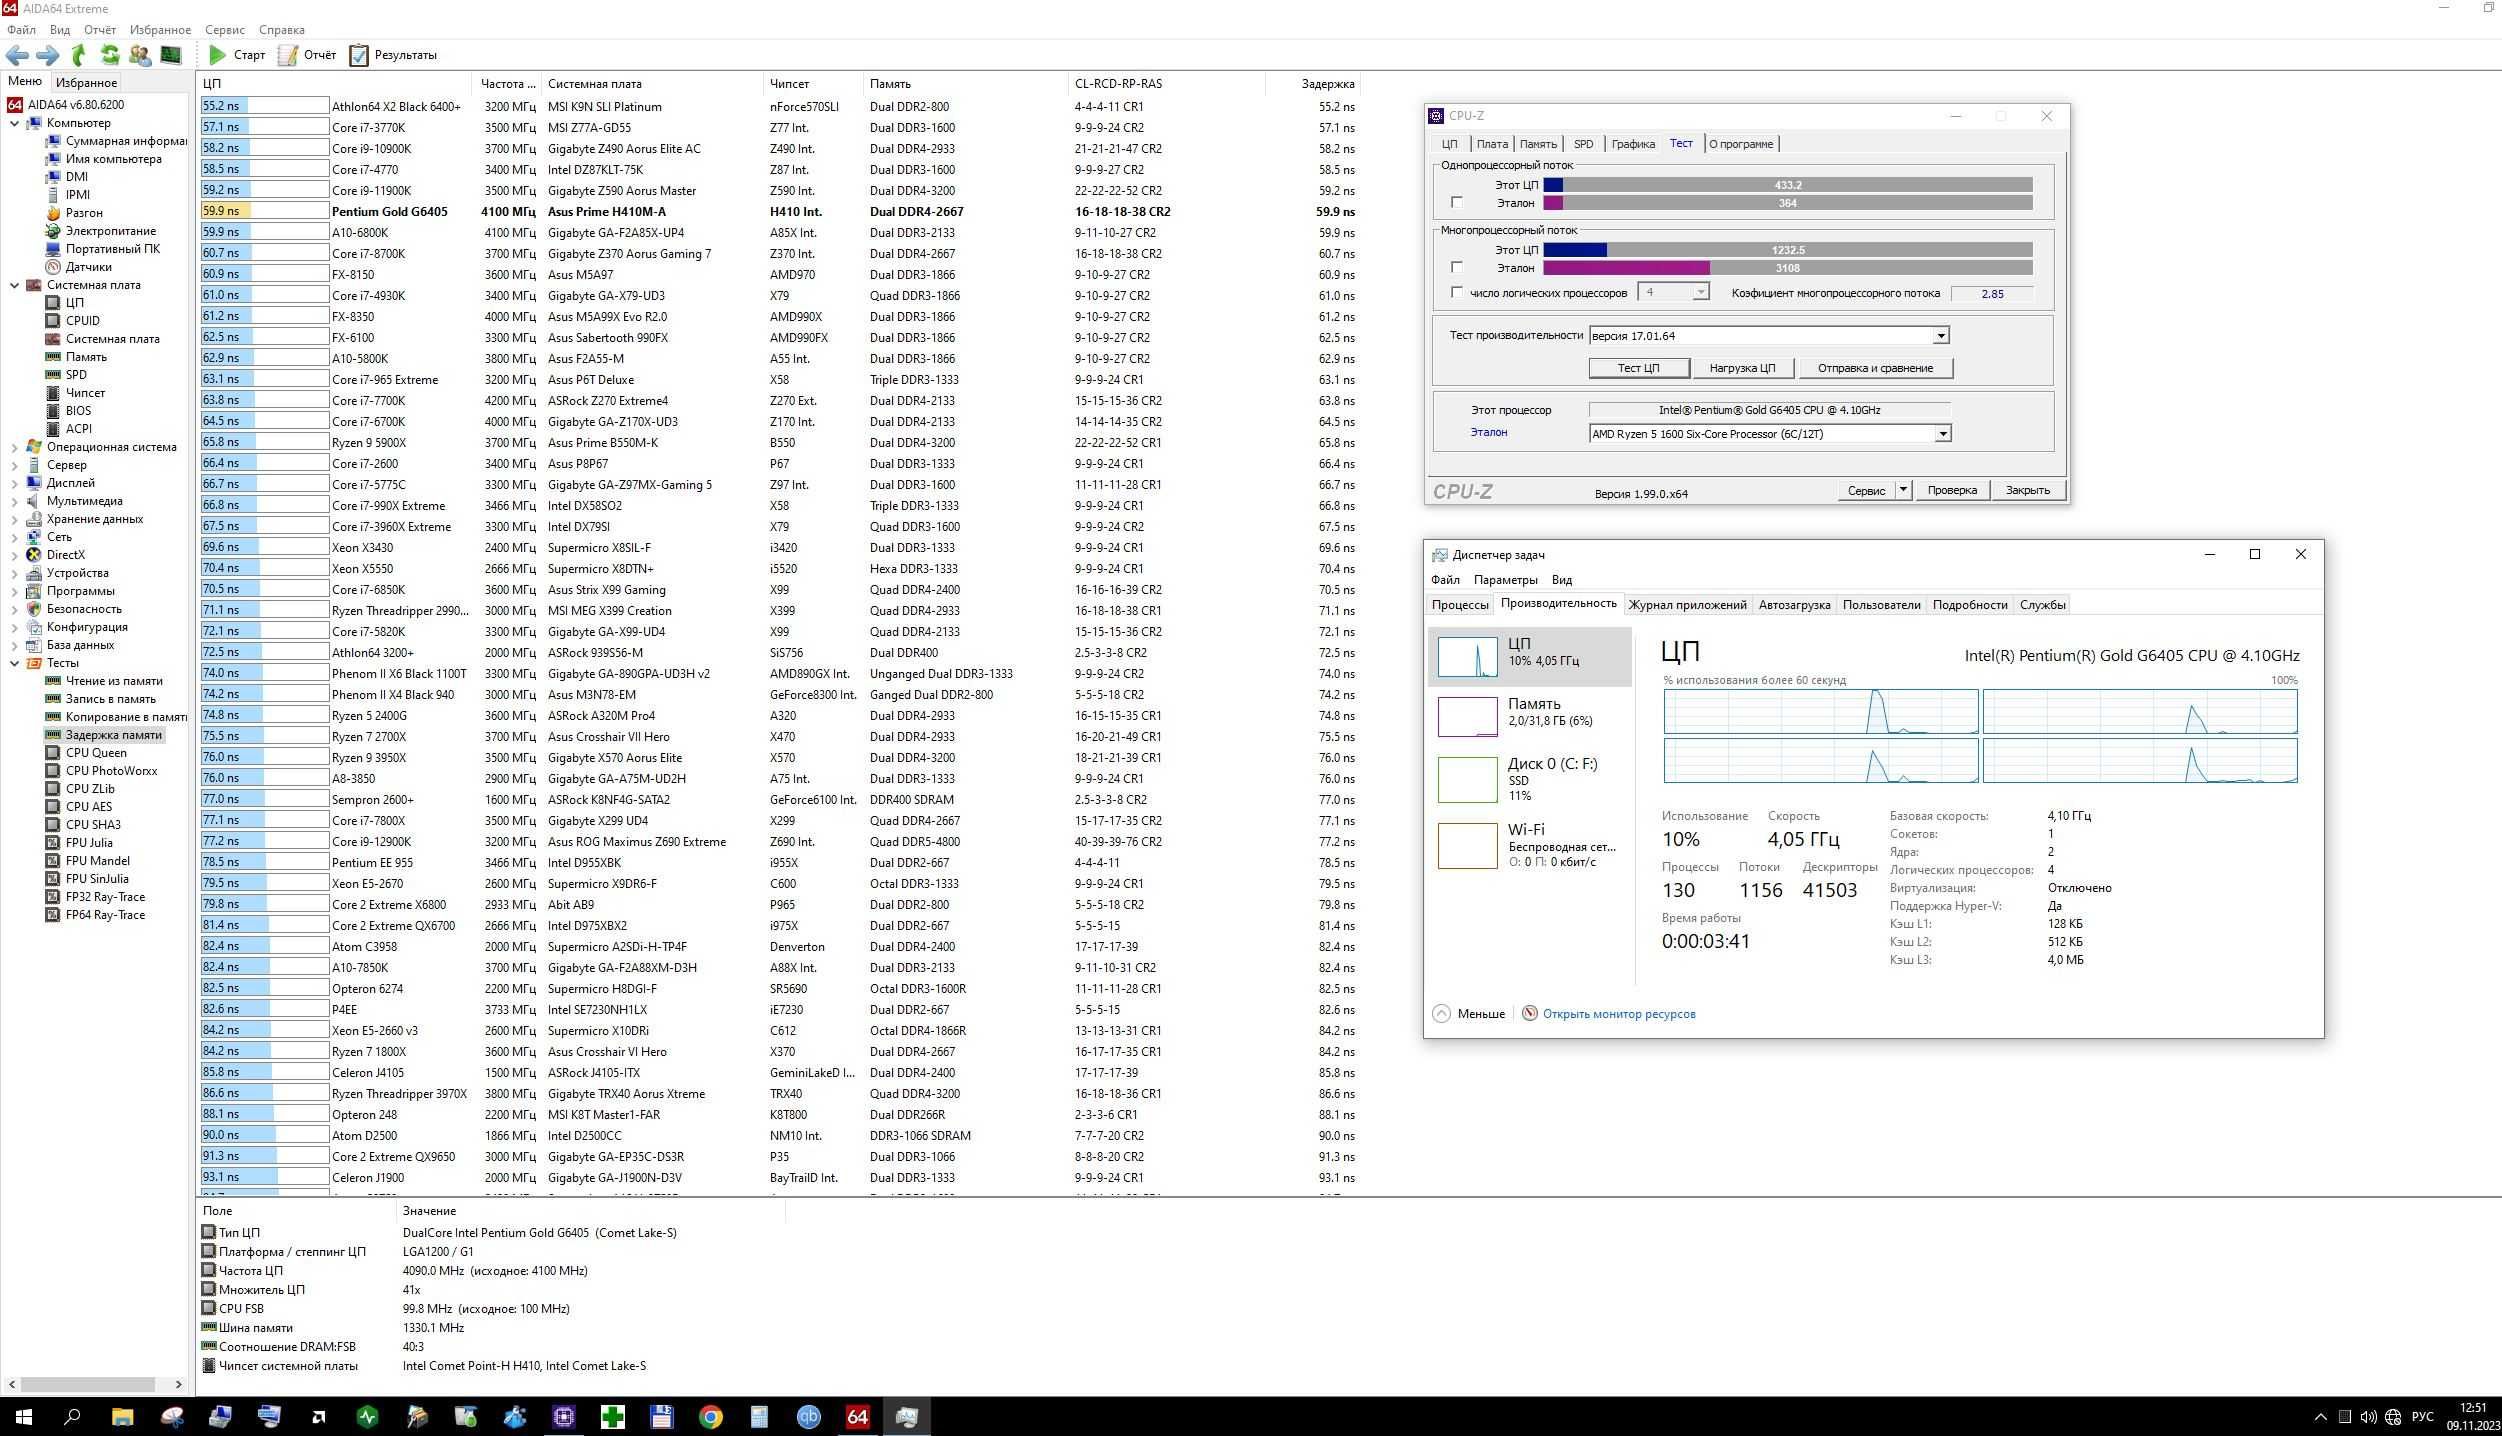Viewport: 2502px width, 1436px height.
Task: Click the horizontal scrollbar under the AIDA64 tree
Action: tap(88, 1384)
